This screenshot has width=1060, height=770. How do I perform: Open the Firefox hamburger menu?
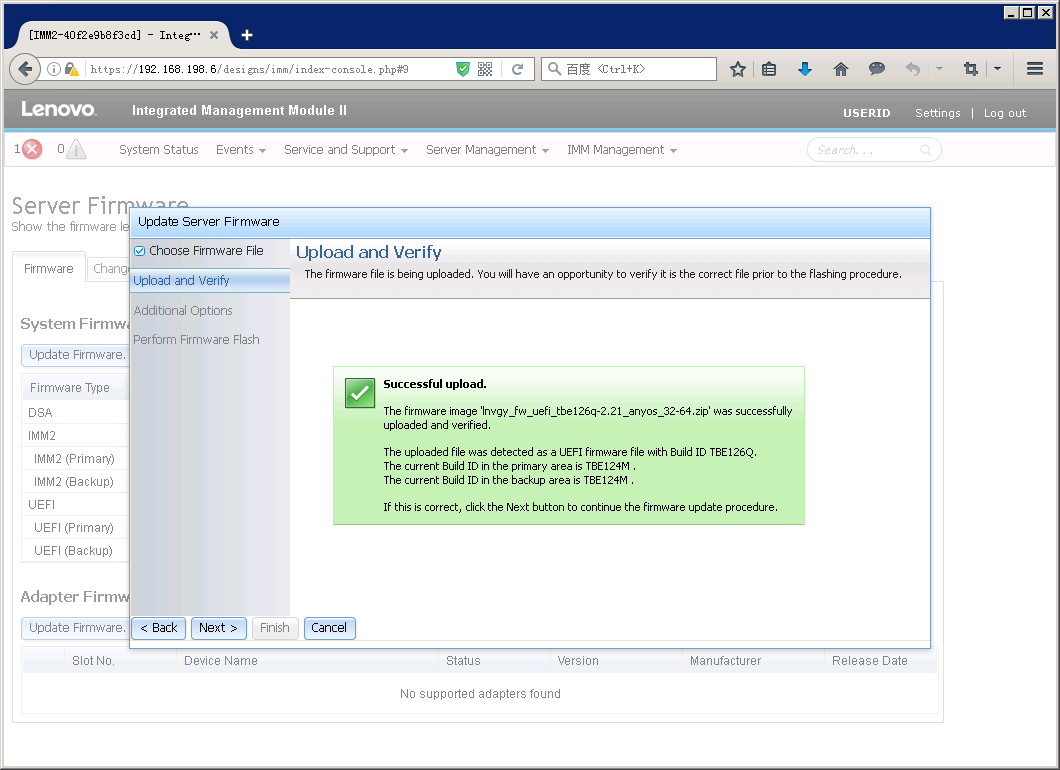(1035, 69)
